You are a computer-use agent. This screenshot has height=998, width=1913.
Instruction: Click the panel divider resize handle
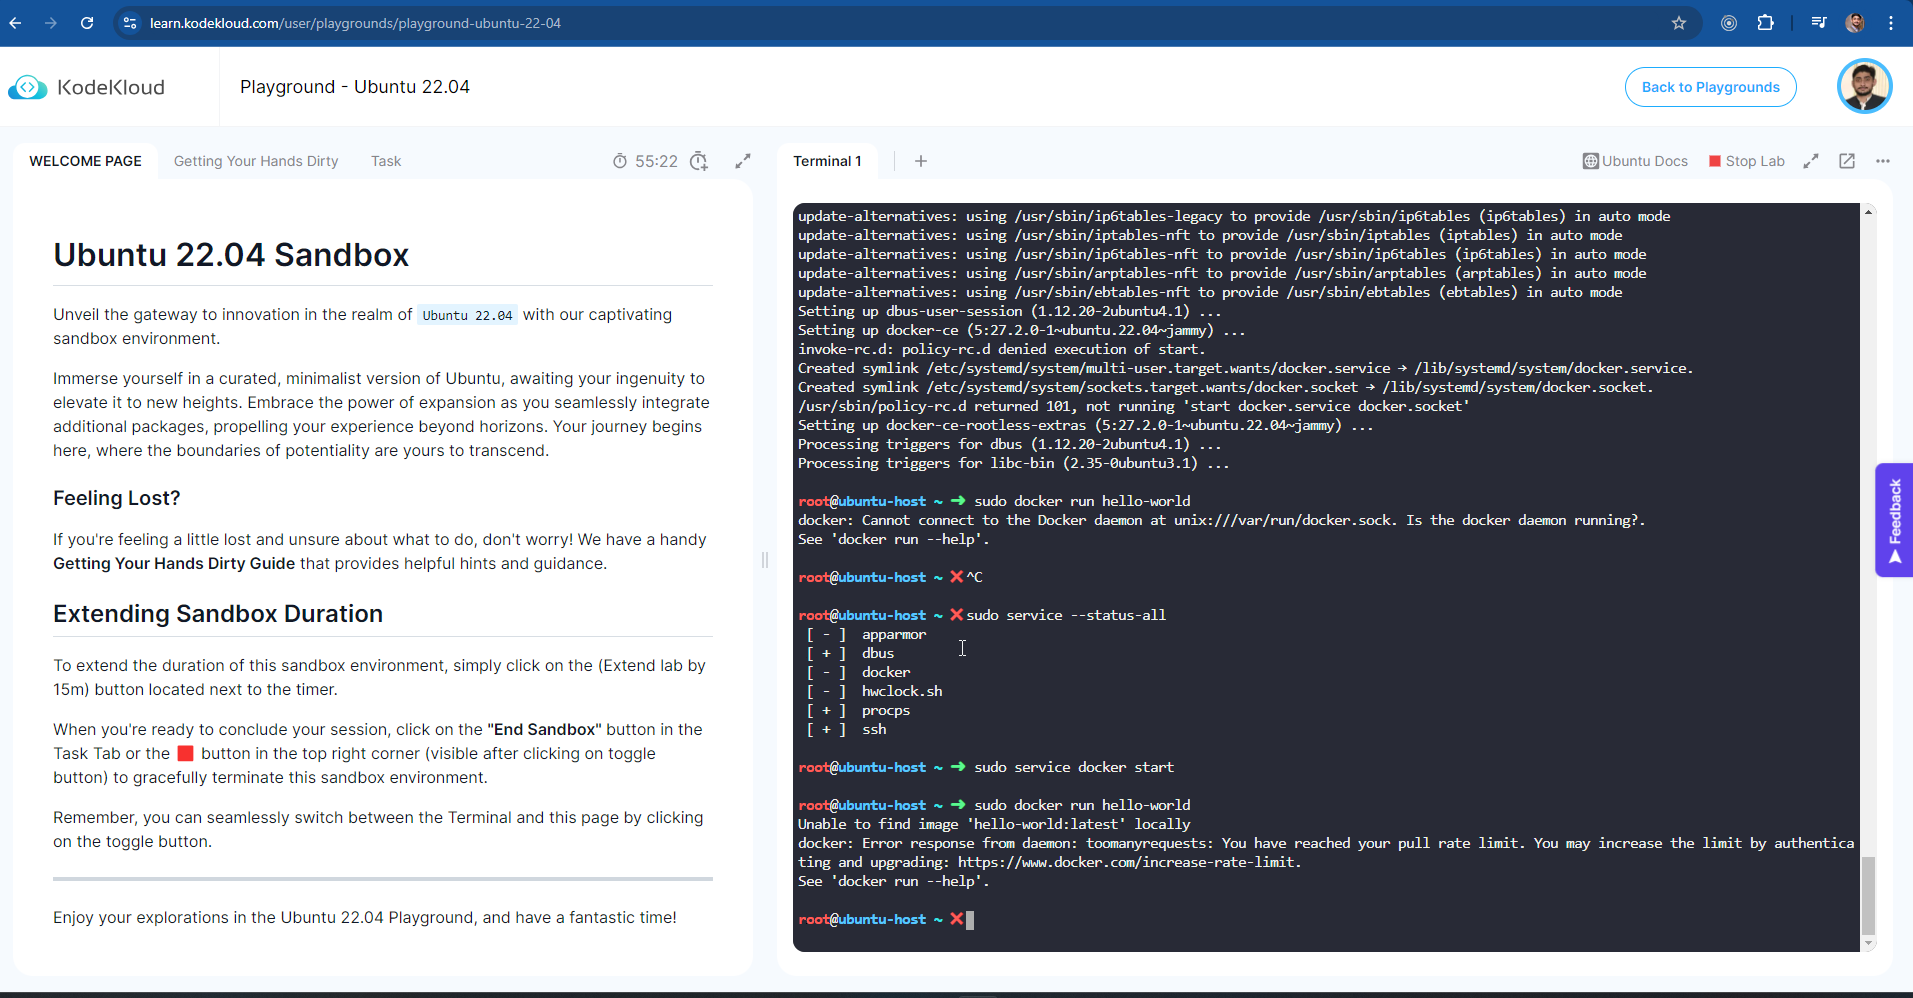tap(765, 560)
